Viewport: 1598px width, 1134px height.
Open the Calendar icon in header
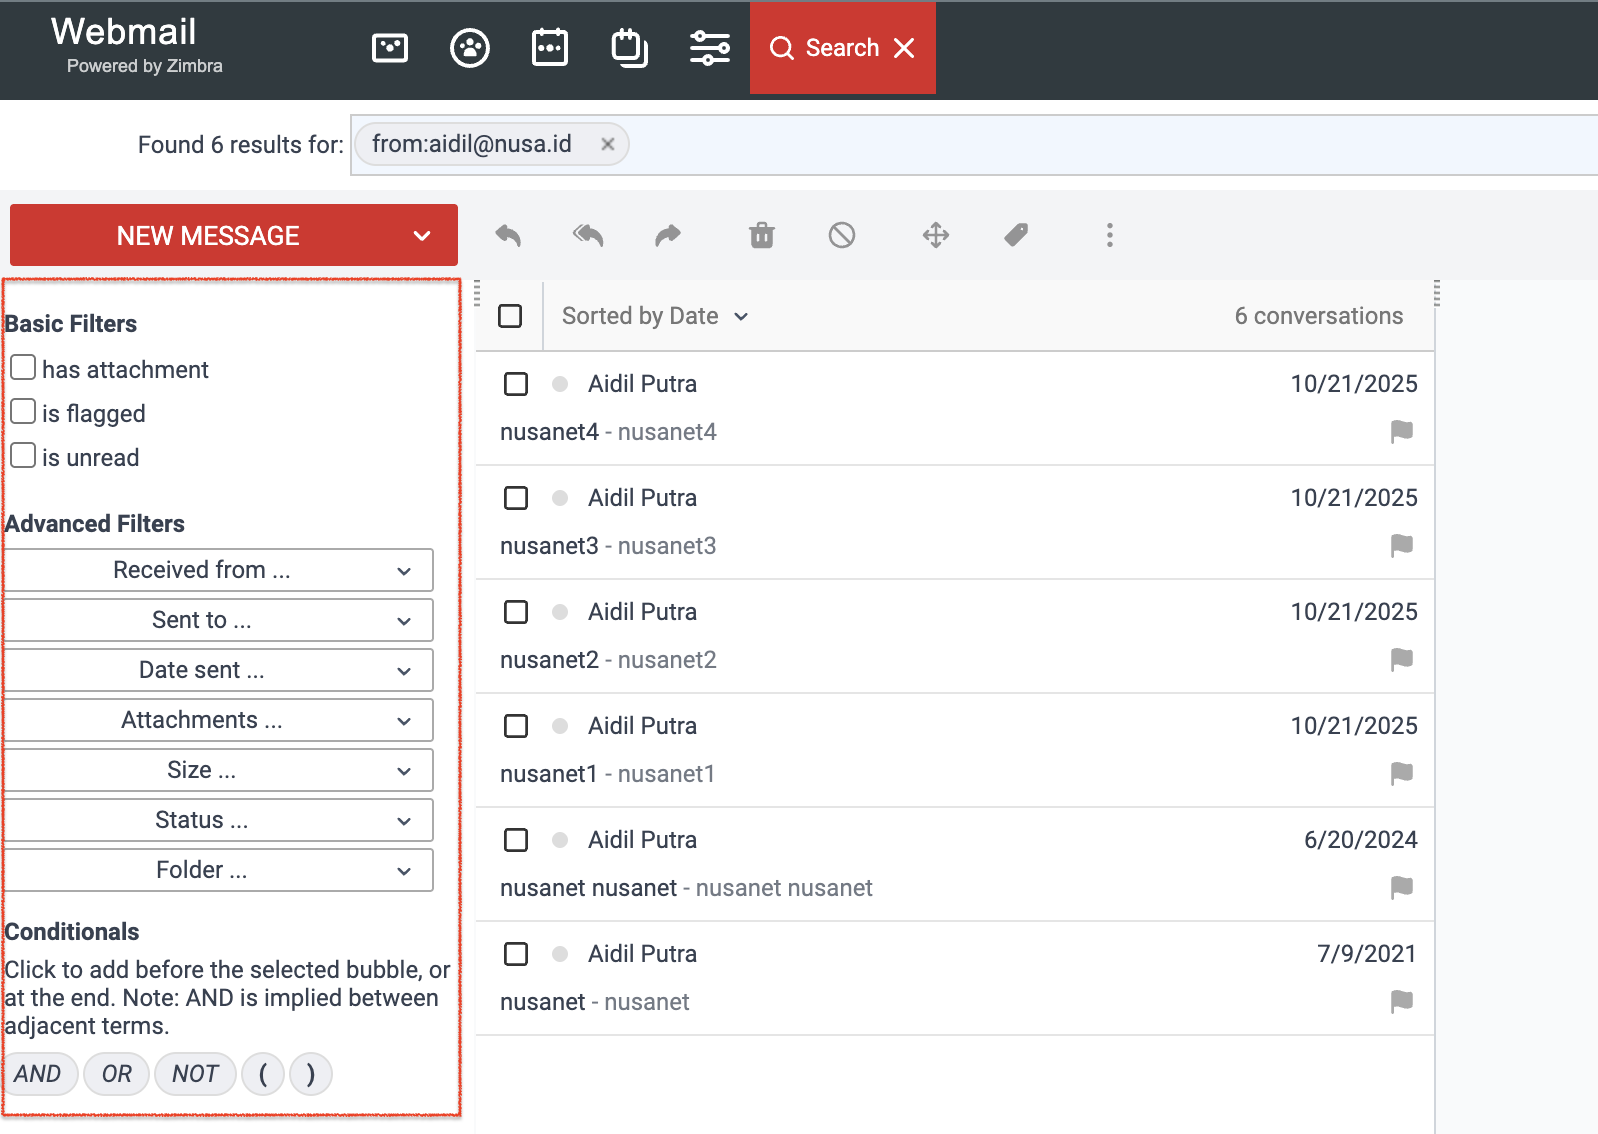(550, 48)
